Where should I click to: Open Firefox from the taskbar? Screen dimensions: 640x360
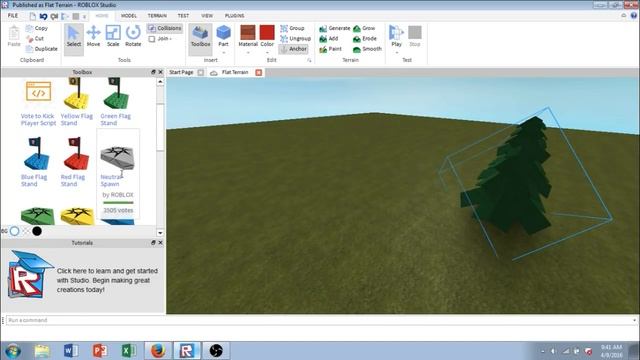[x=158, y=351]
